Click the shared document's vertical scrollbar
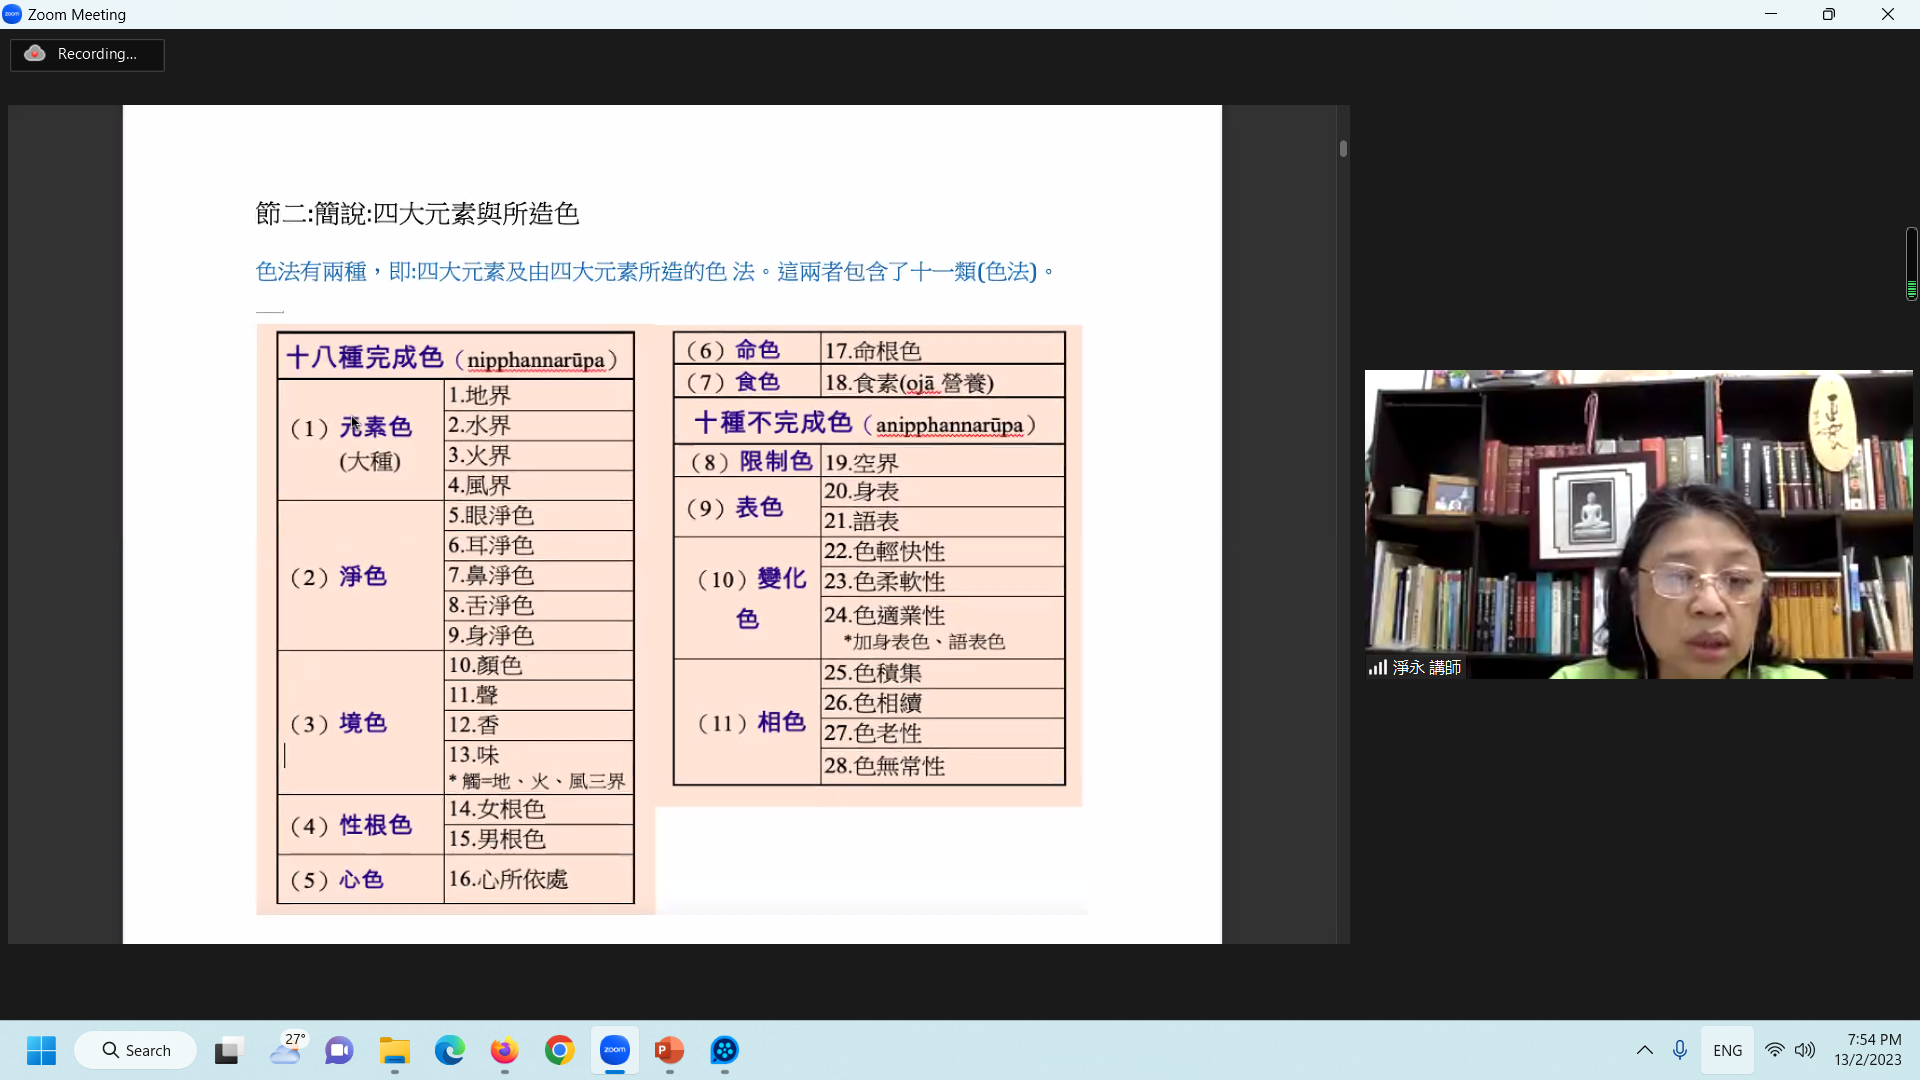1920x1080 pixels. [1343, 149]
